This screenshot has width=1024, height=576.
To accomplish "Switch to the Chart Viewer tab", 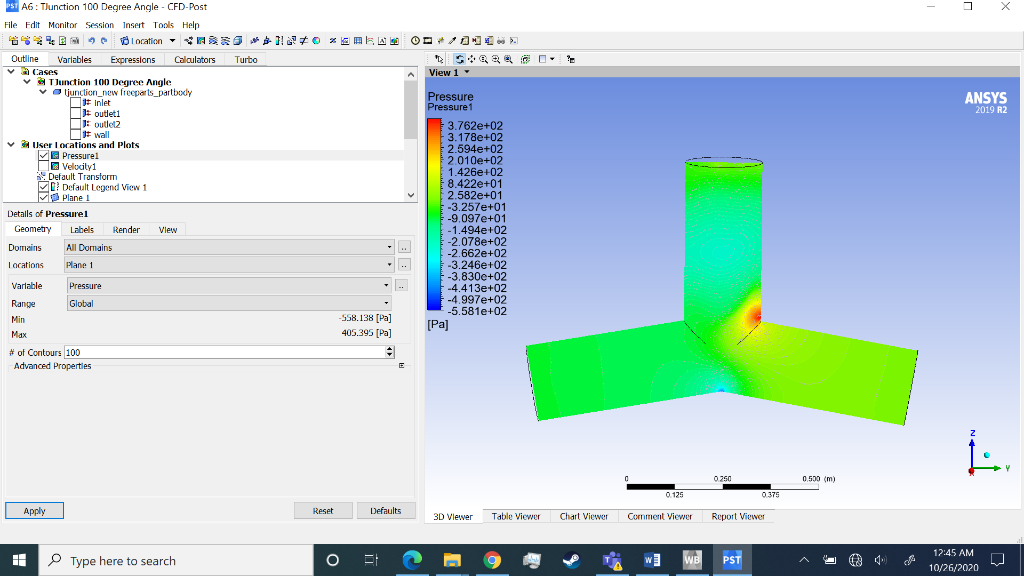I will point(584,516).
